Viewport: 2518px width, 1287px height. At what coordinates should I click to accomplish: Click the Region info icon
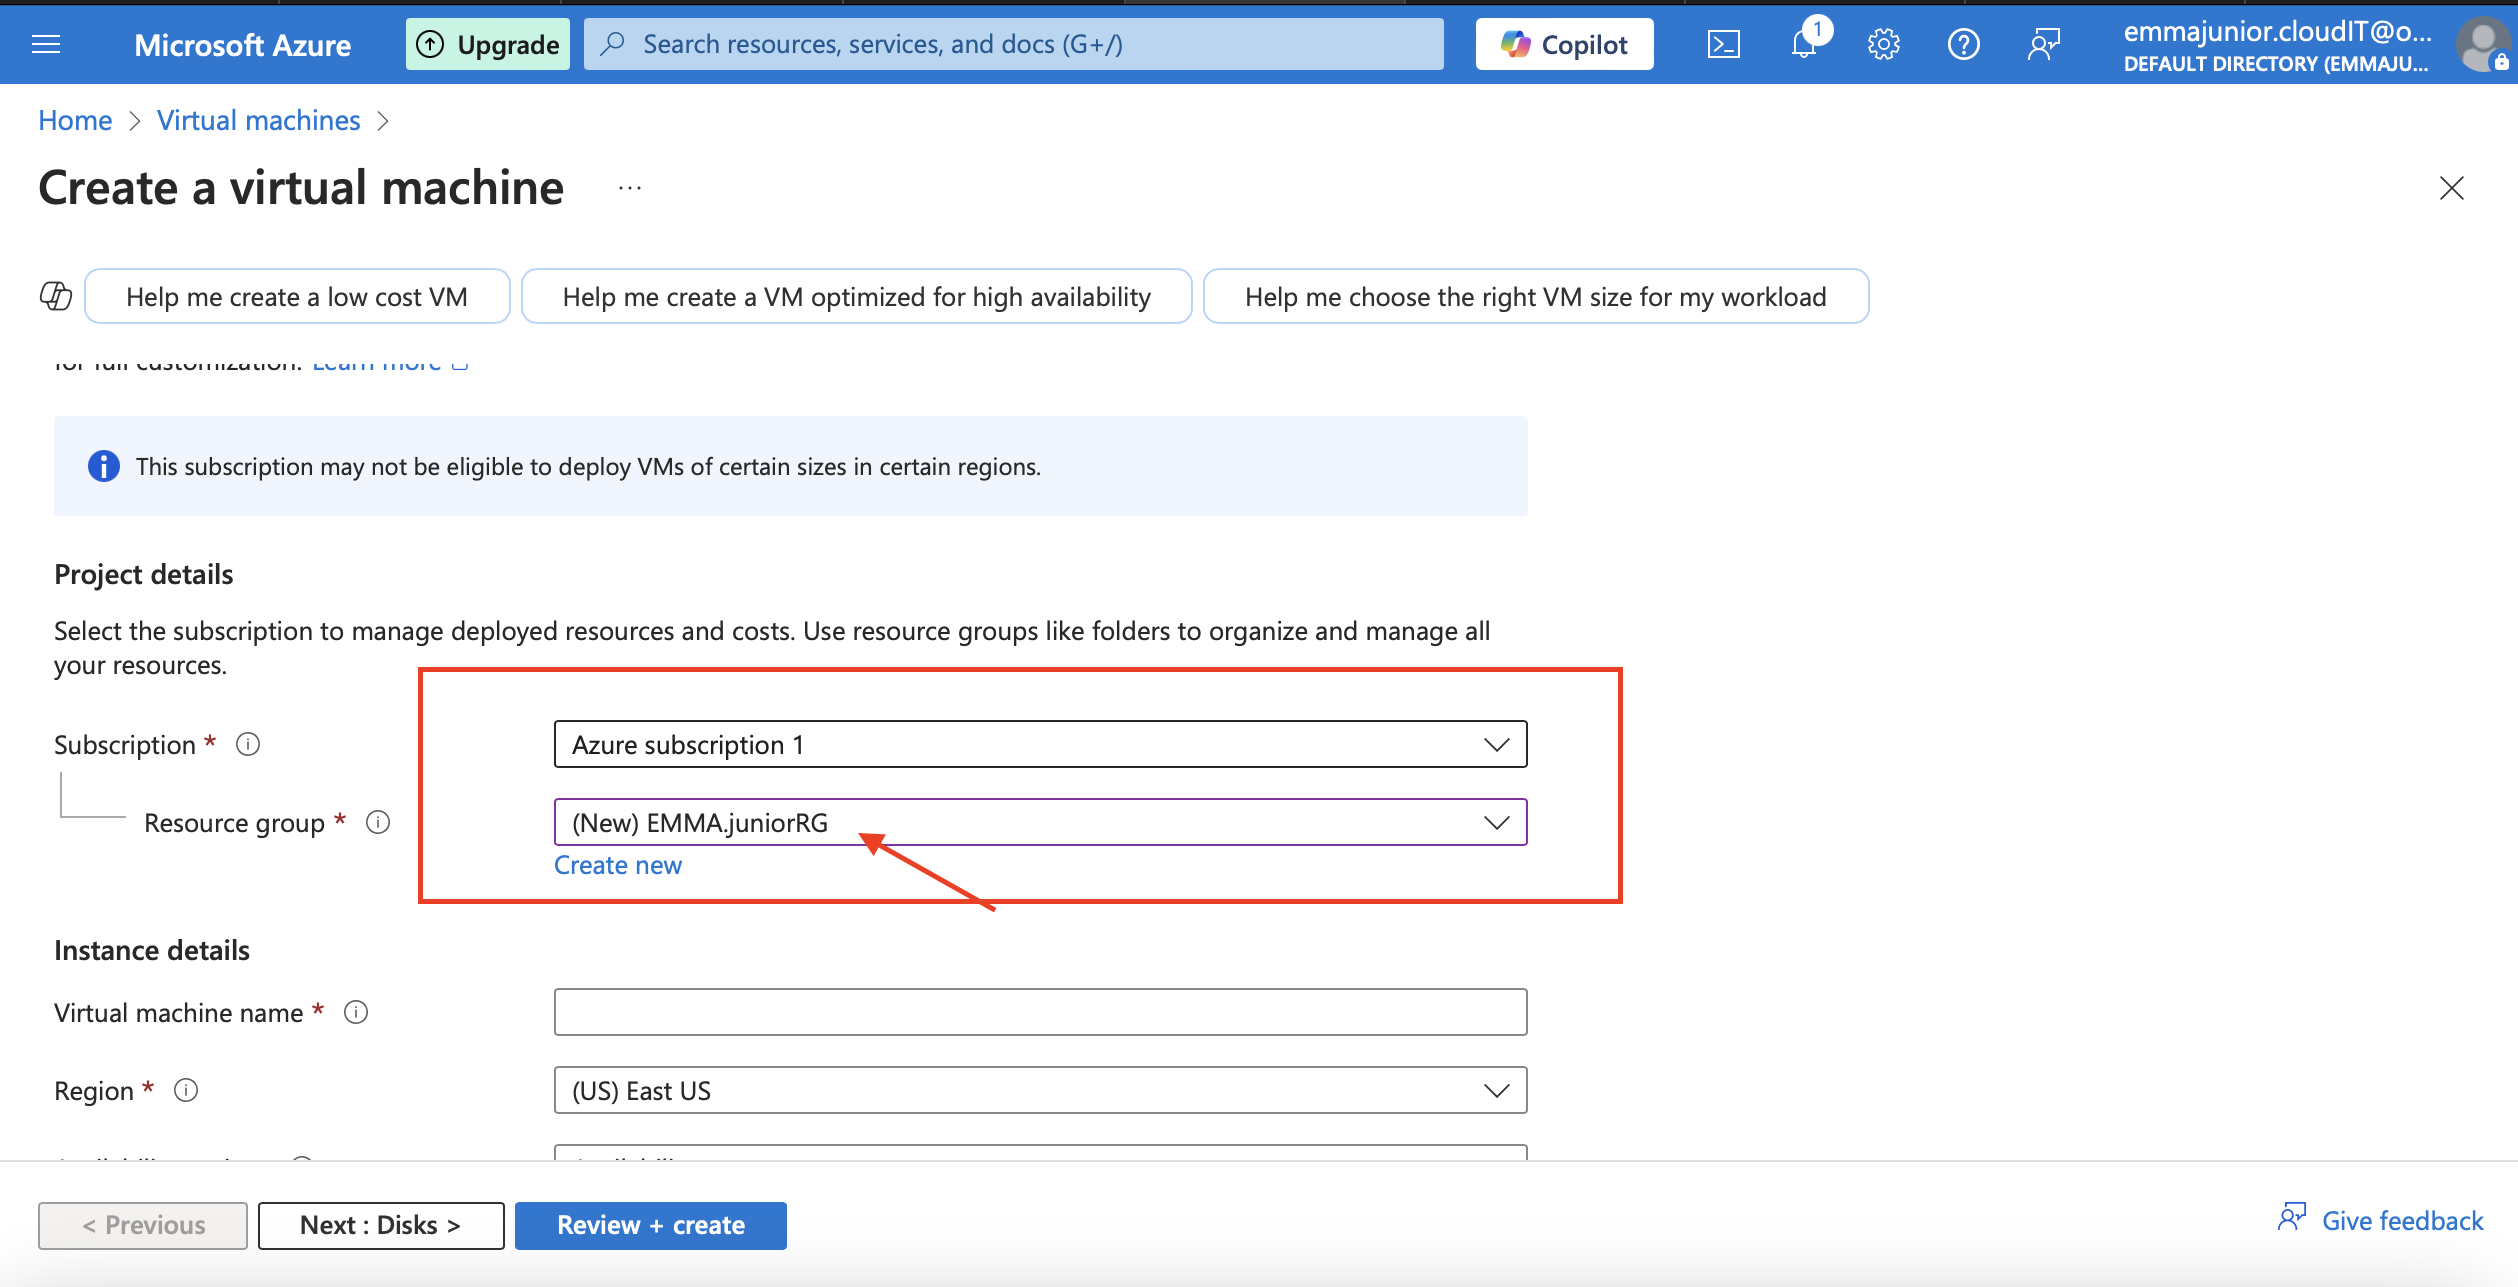click(186, 1090)
